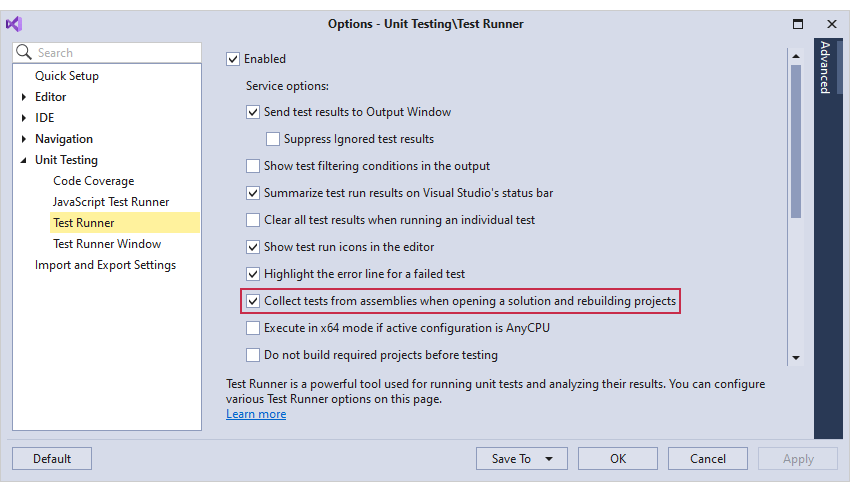The image size is (850, 492).
Task: Collapse the Unit Testing tree node
Action: (x=24, y=160)
